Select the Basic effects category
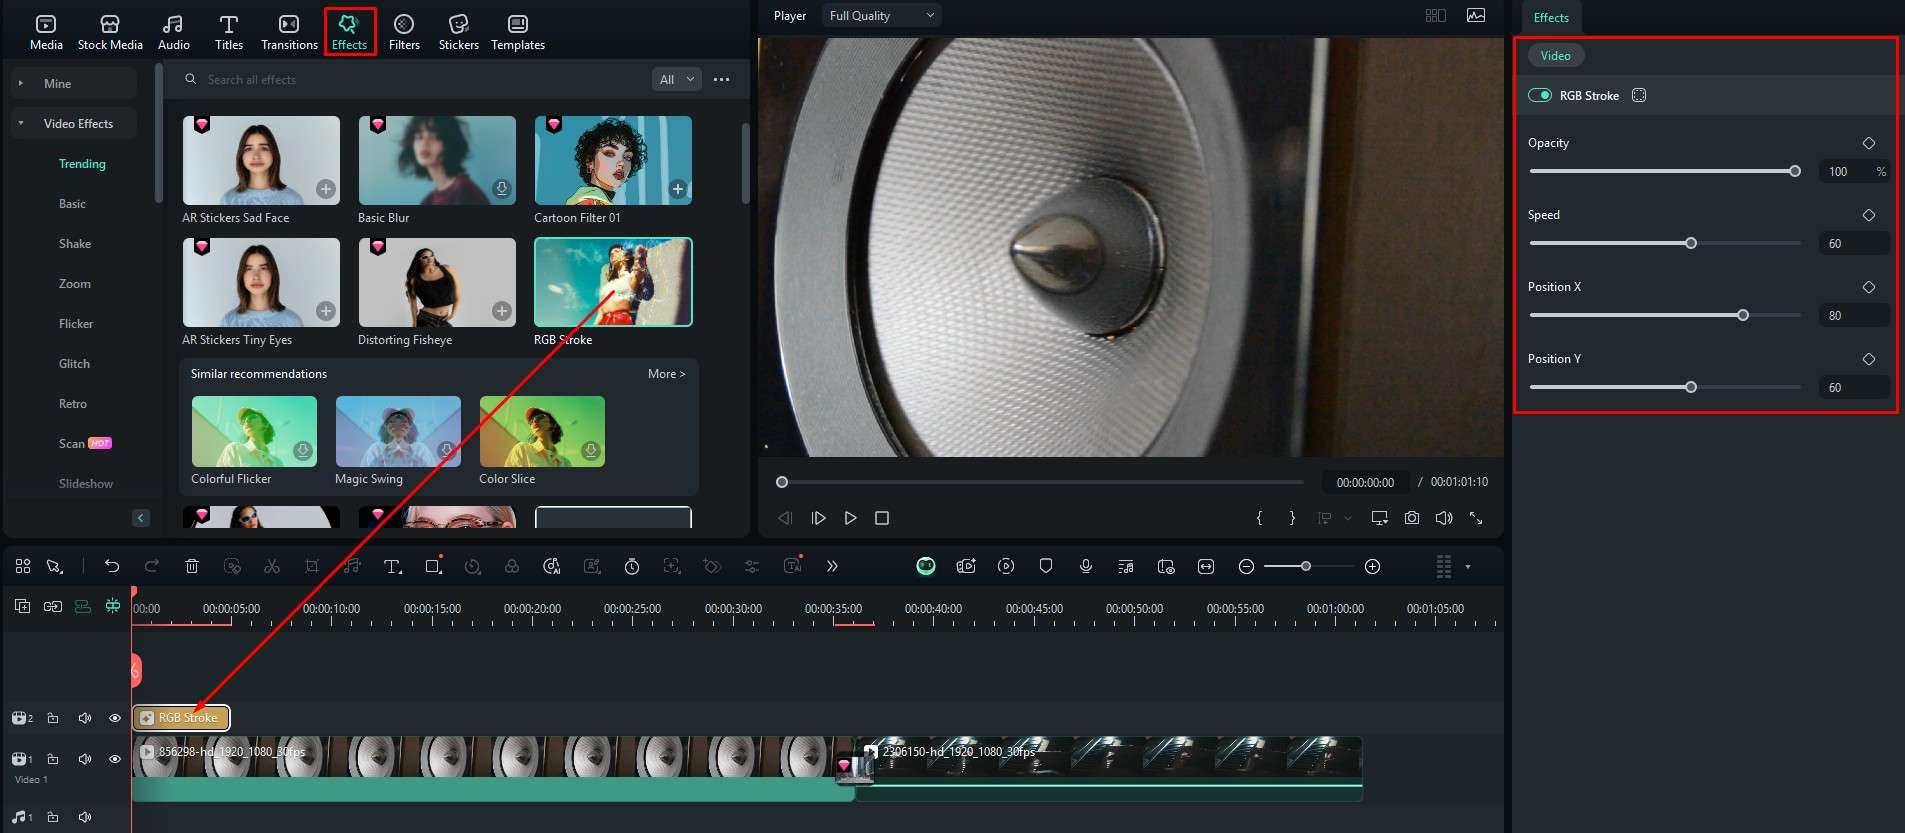The image size is (1905, 833). [72, 204]
